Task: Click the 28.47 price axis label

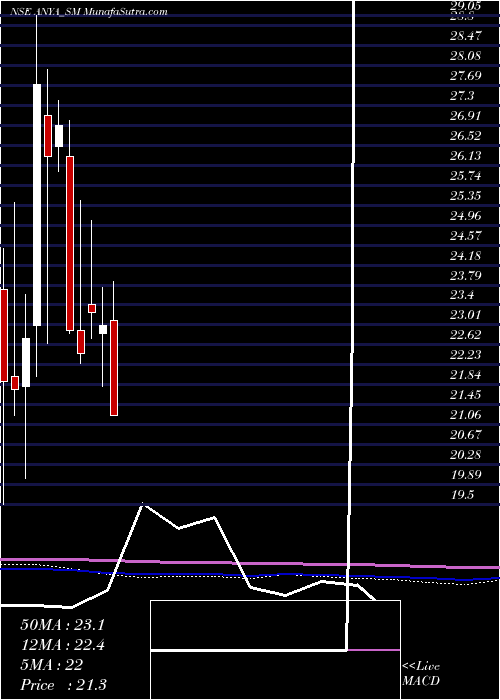Action: (x=465, y=36)
